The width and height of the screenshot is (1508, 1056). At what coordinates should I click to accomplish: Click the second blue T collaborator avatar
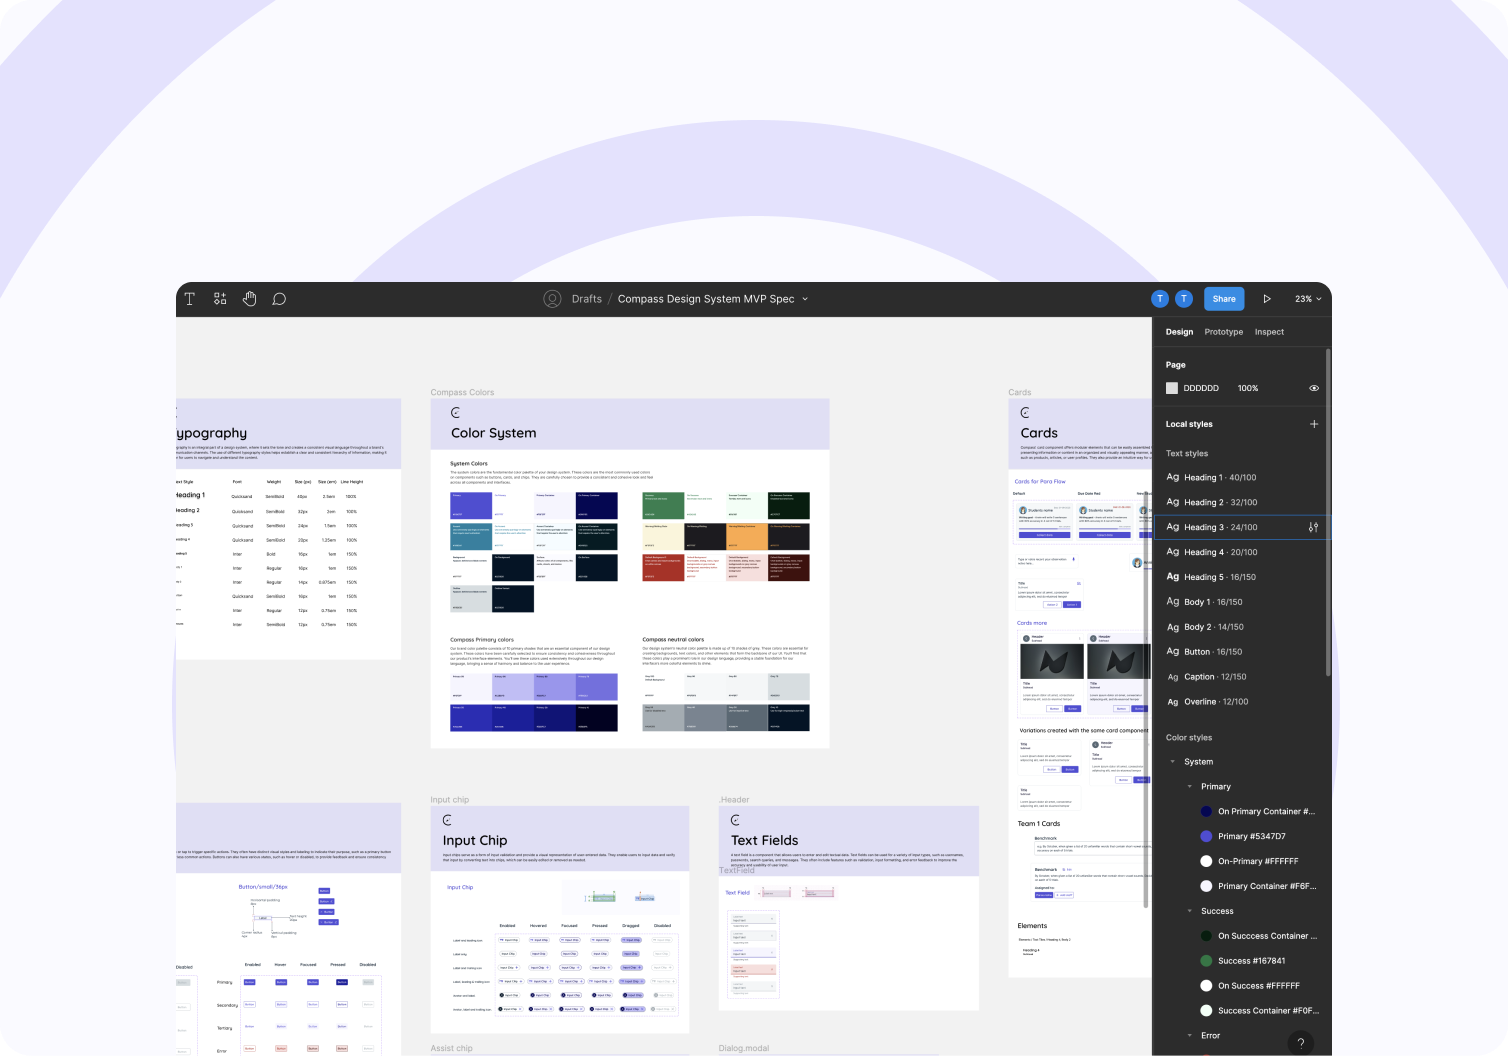[x=1184, y=299]
